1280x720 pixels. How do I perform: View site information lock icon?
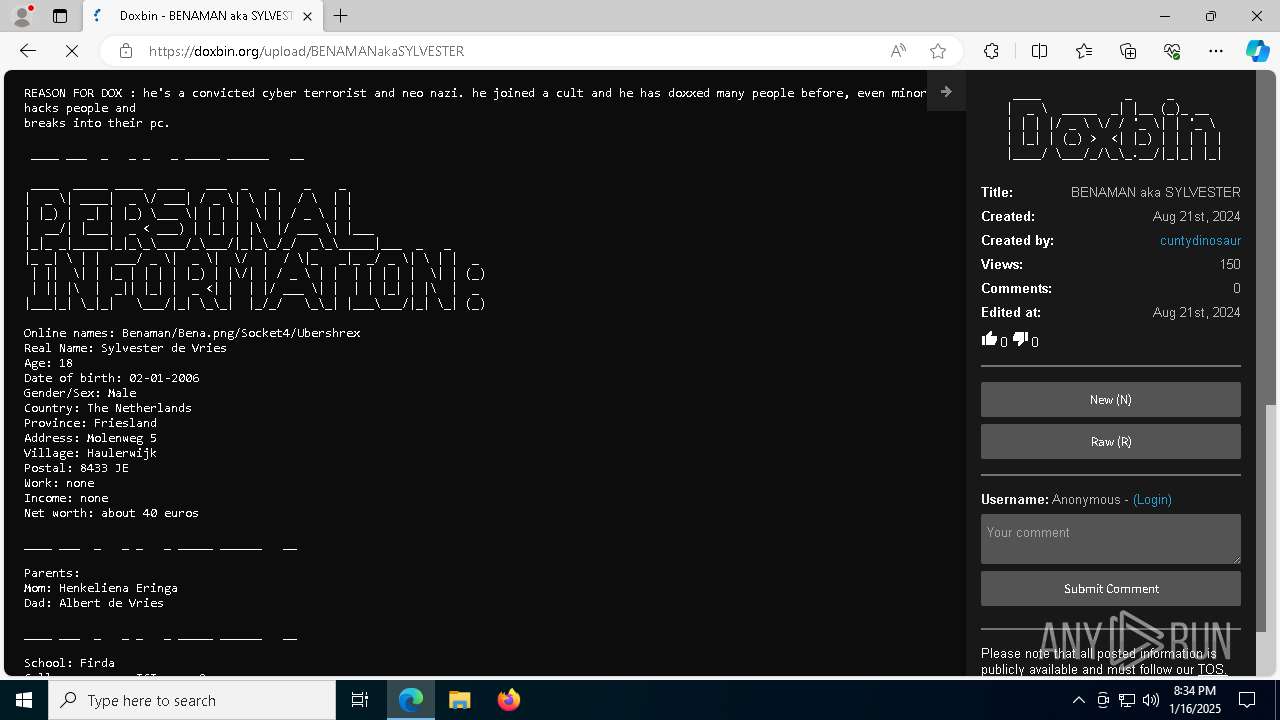(125, 51)
